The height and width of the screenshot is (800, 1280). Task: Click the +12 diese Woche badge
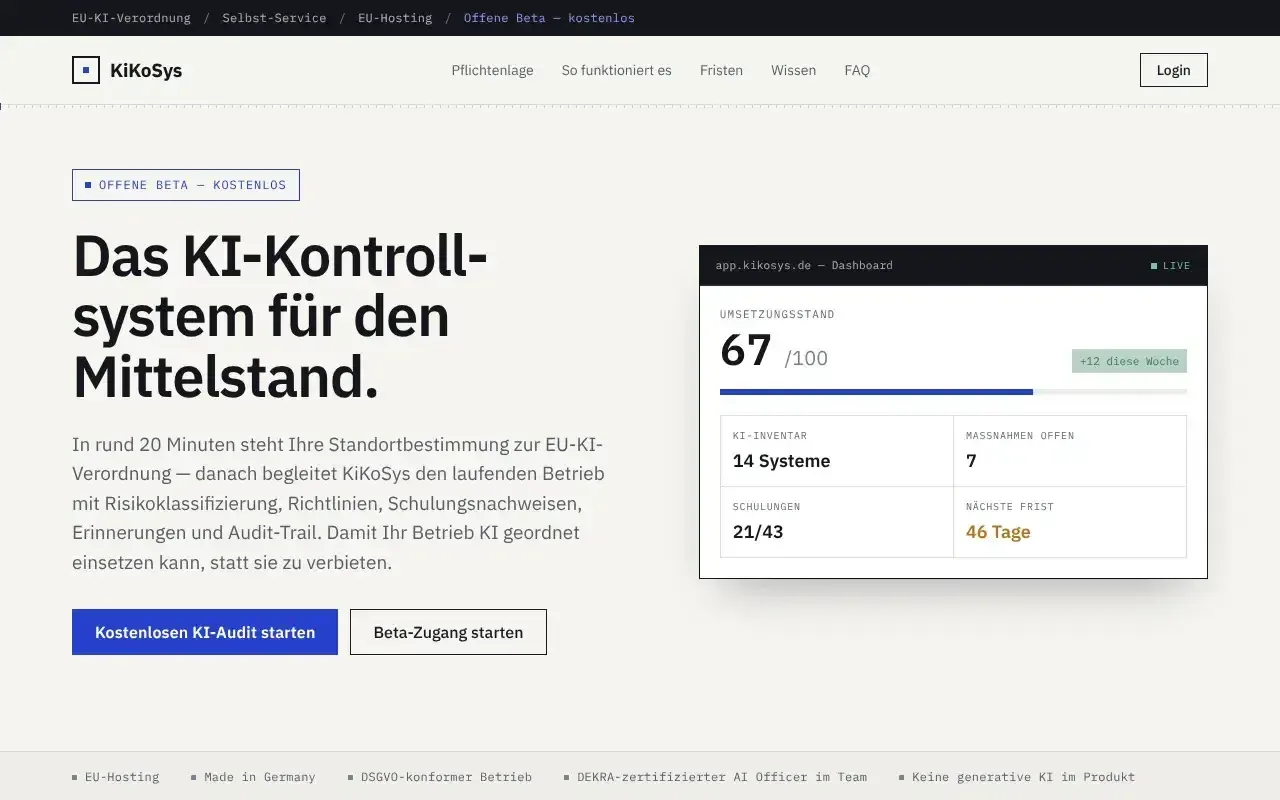coord(1129,361)
